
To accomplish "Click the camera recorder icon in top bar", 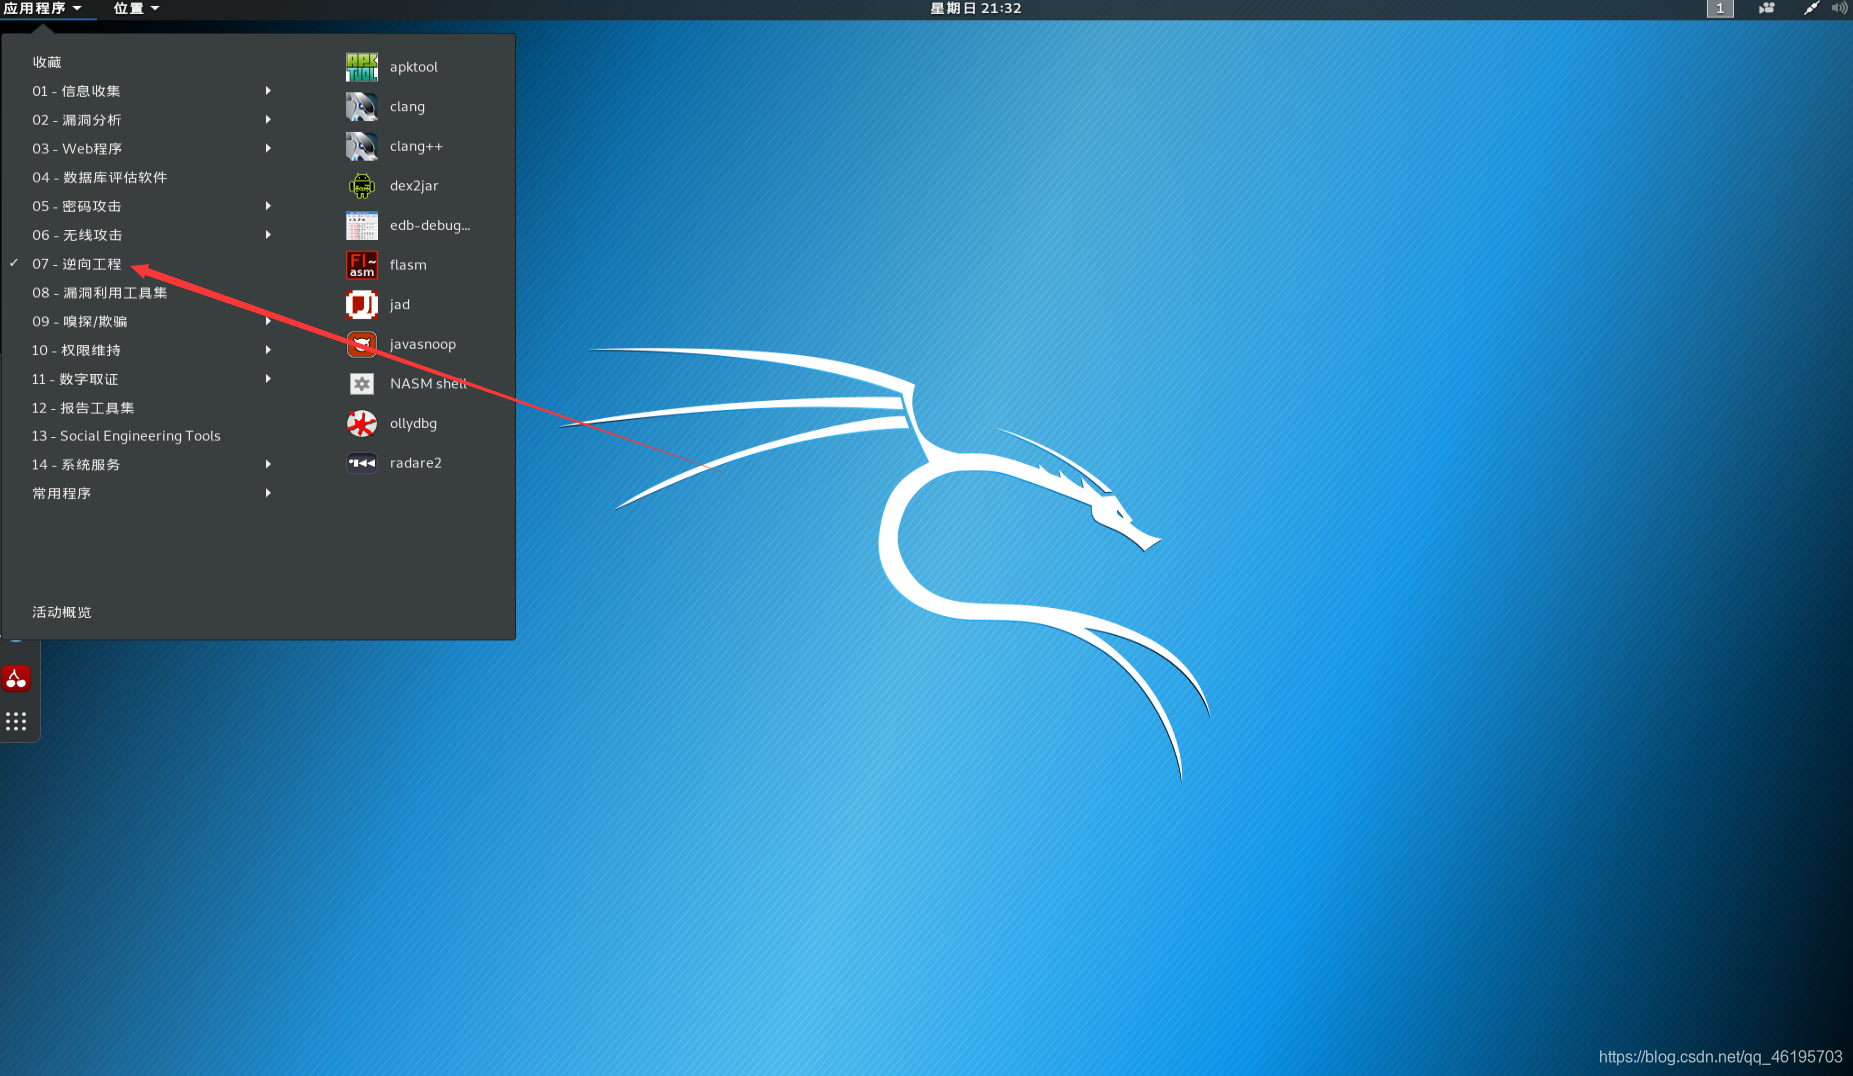I will click(1767, 8).
